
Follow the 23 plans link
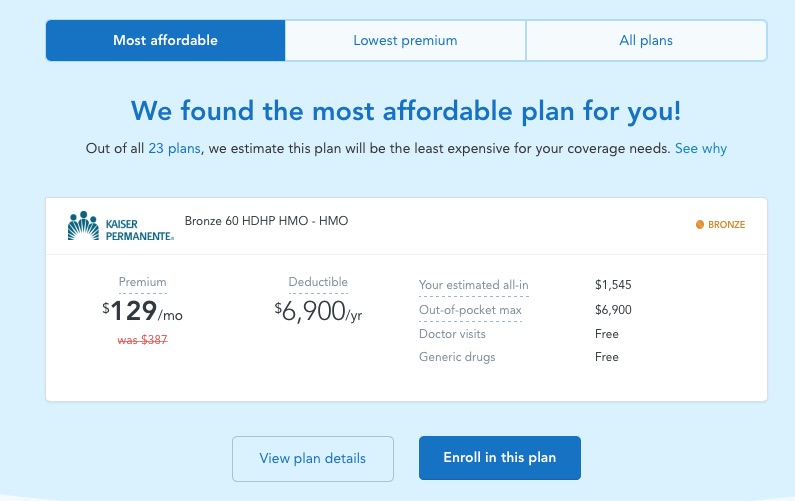174,149
